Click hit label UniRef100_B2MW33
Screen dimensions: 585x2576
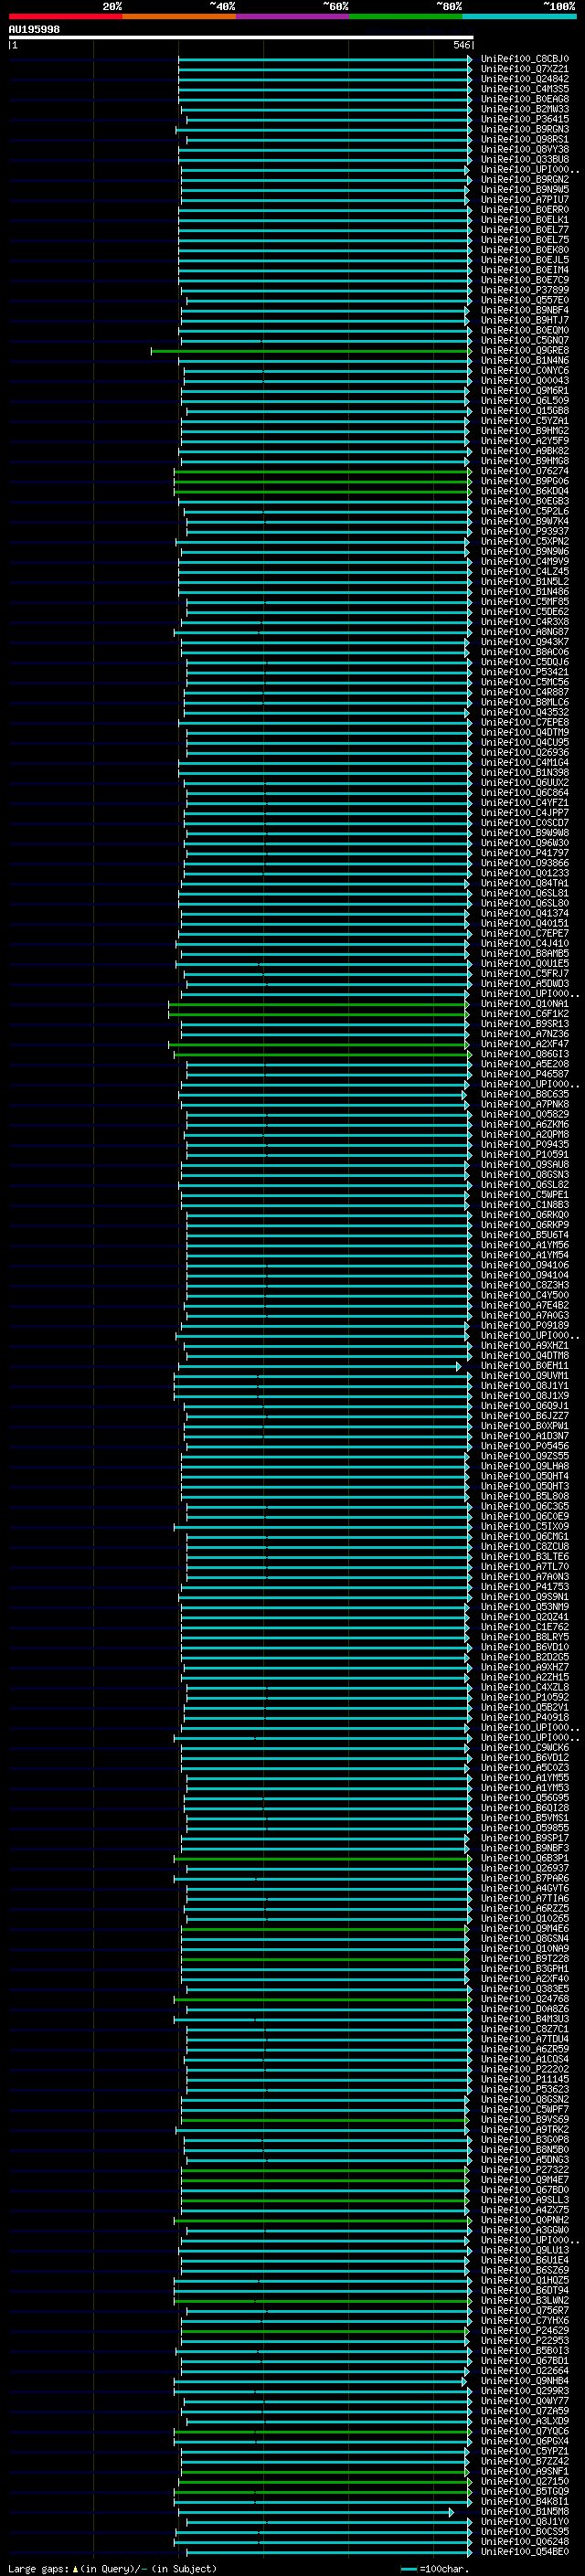click(524, 109)
